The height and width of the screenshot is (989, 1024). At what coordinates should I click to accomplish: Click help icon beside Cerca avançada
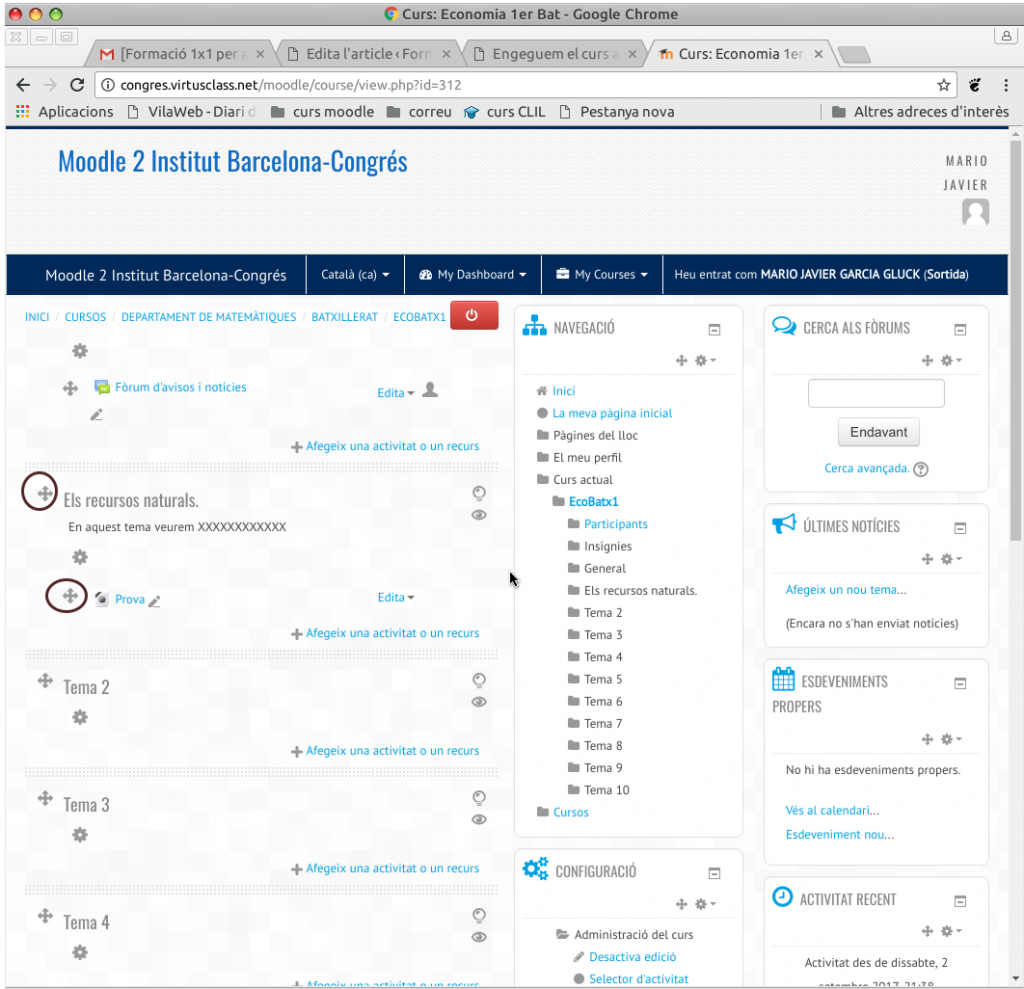[921, 469]
